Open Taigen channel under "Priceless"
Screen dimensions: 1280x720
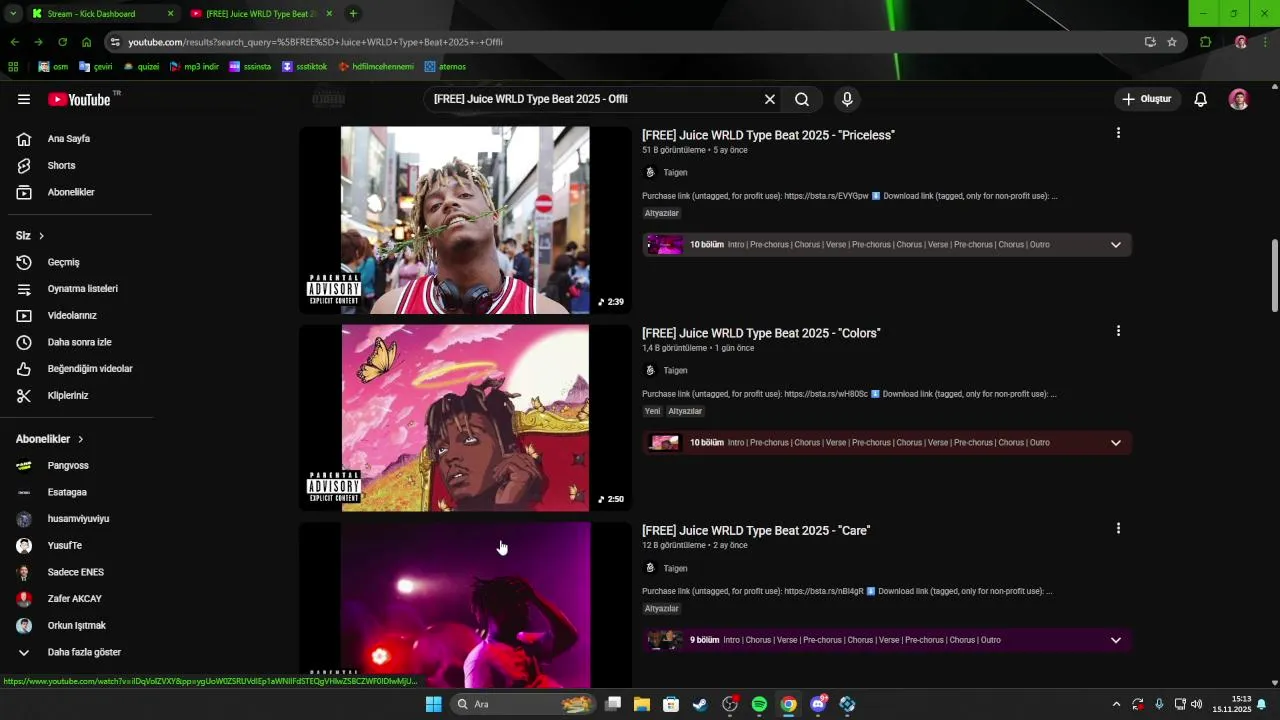coord(675,173)
